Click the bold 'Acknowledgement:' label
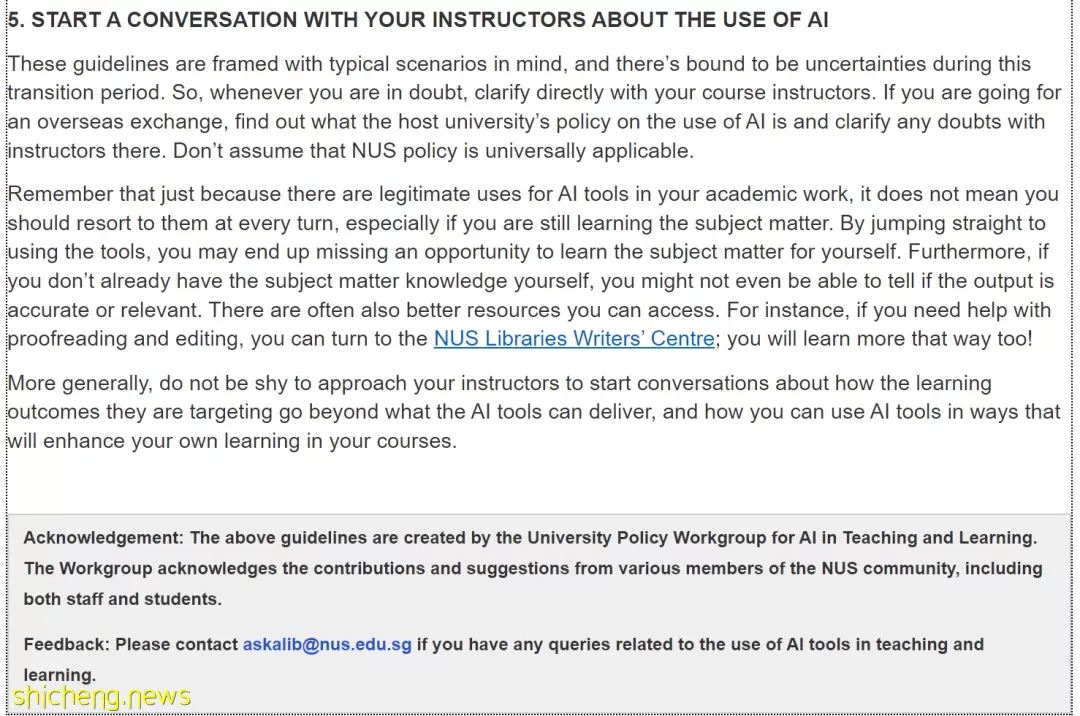 (x=103, y=538)
